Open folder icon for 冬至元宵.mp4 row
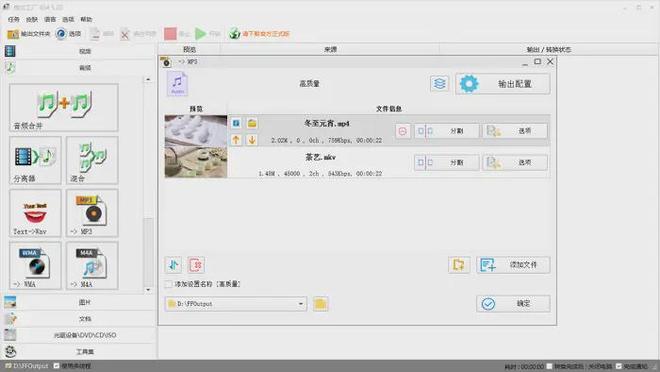Viewport: 660px width, 372px height. point(252,123)
